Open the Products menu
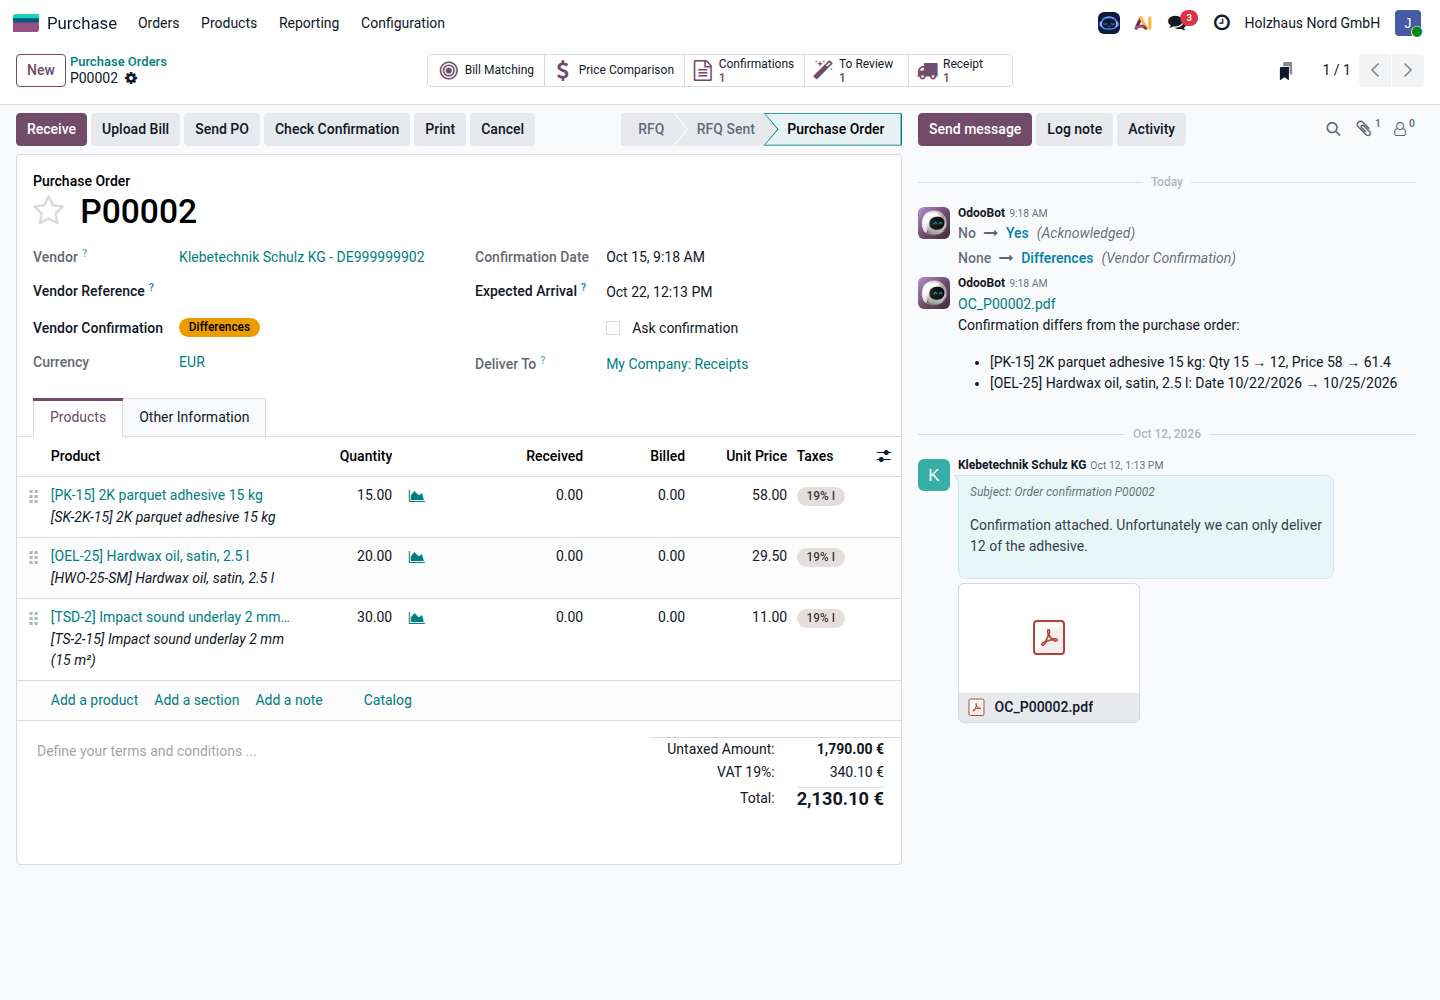 229,23
